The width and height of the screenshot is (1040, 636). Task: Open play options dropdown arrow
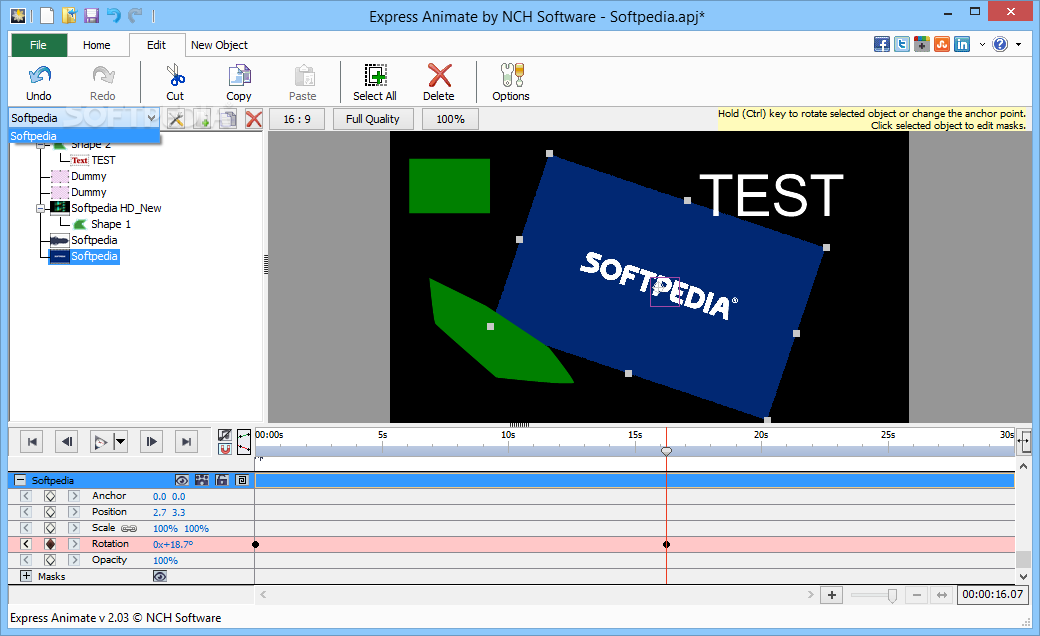coord(120,442)
